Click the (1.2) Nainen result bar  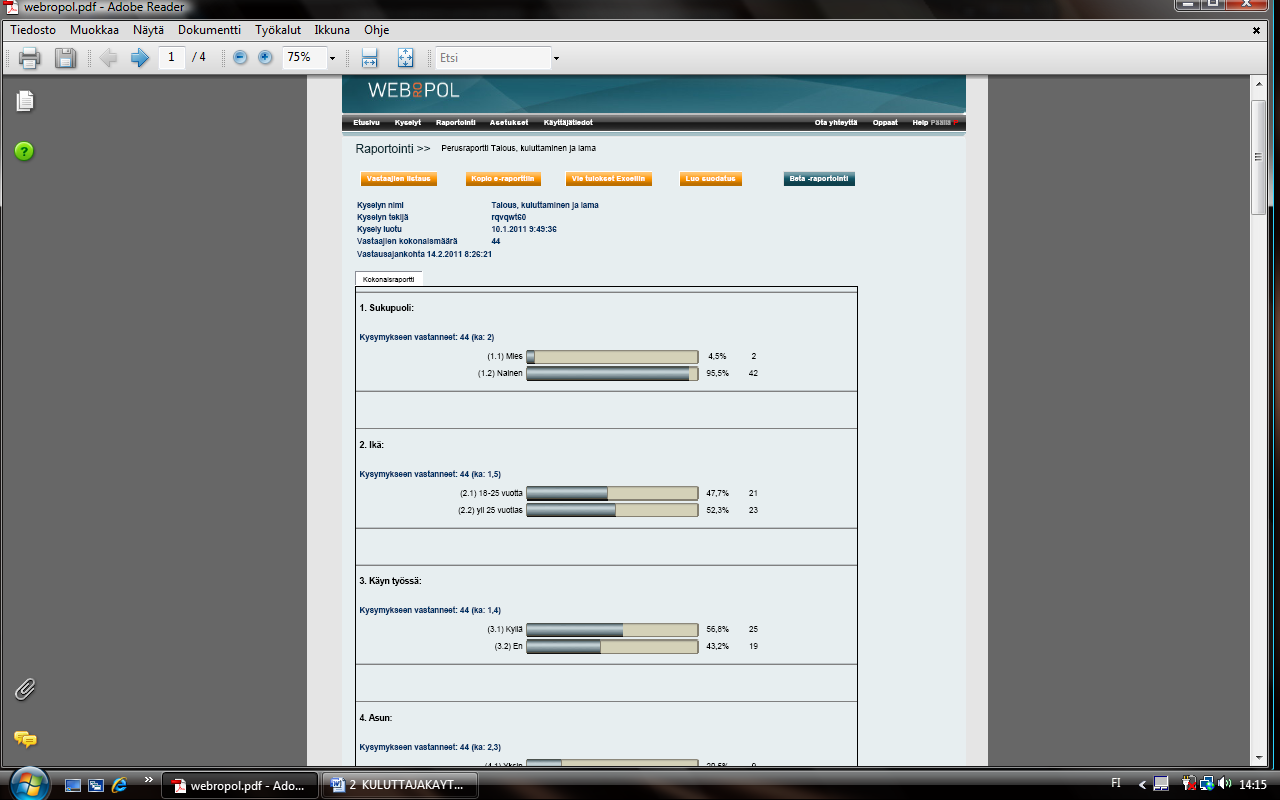[612, 373]
